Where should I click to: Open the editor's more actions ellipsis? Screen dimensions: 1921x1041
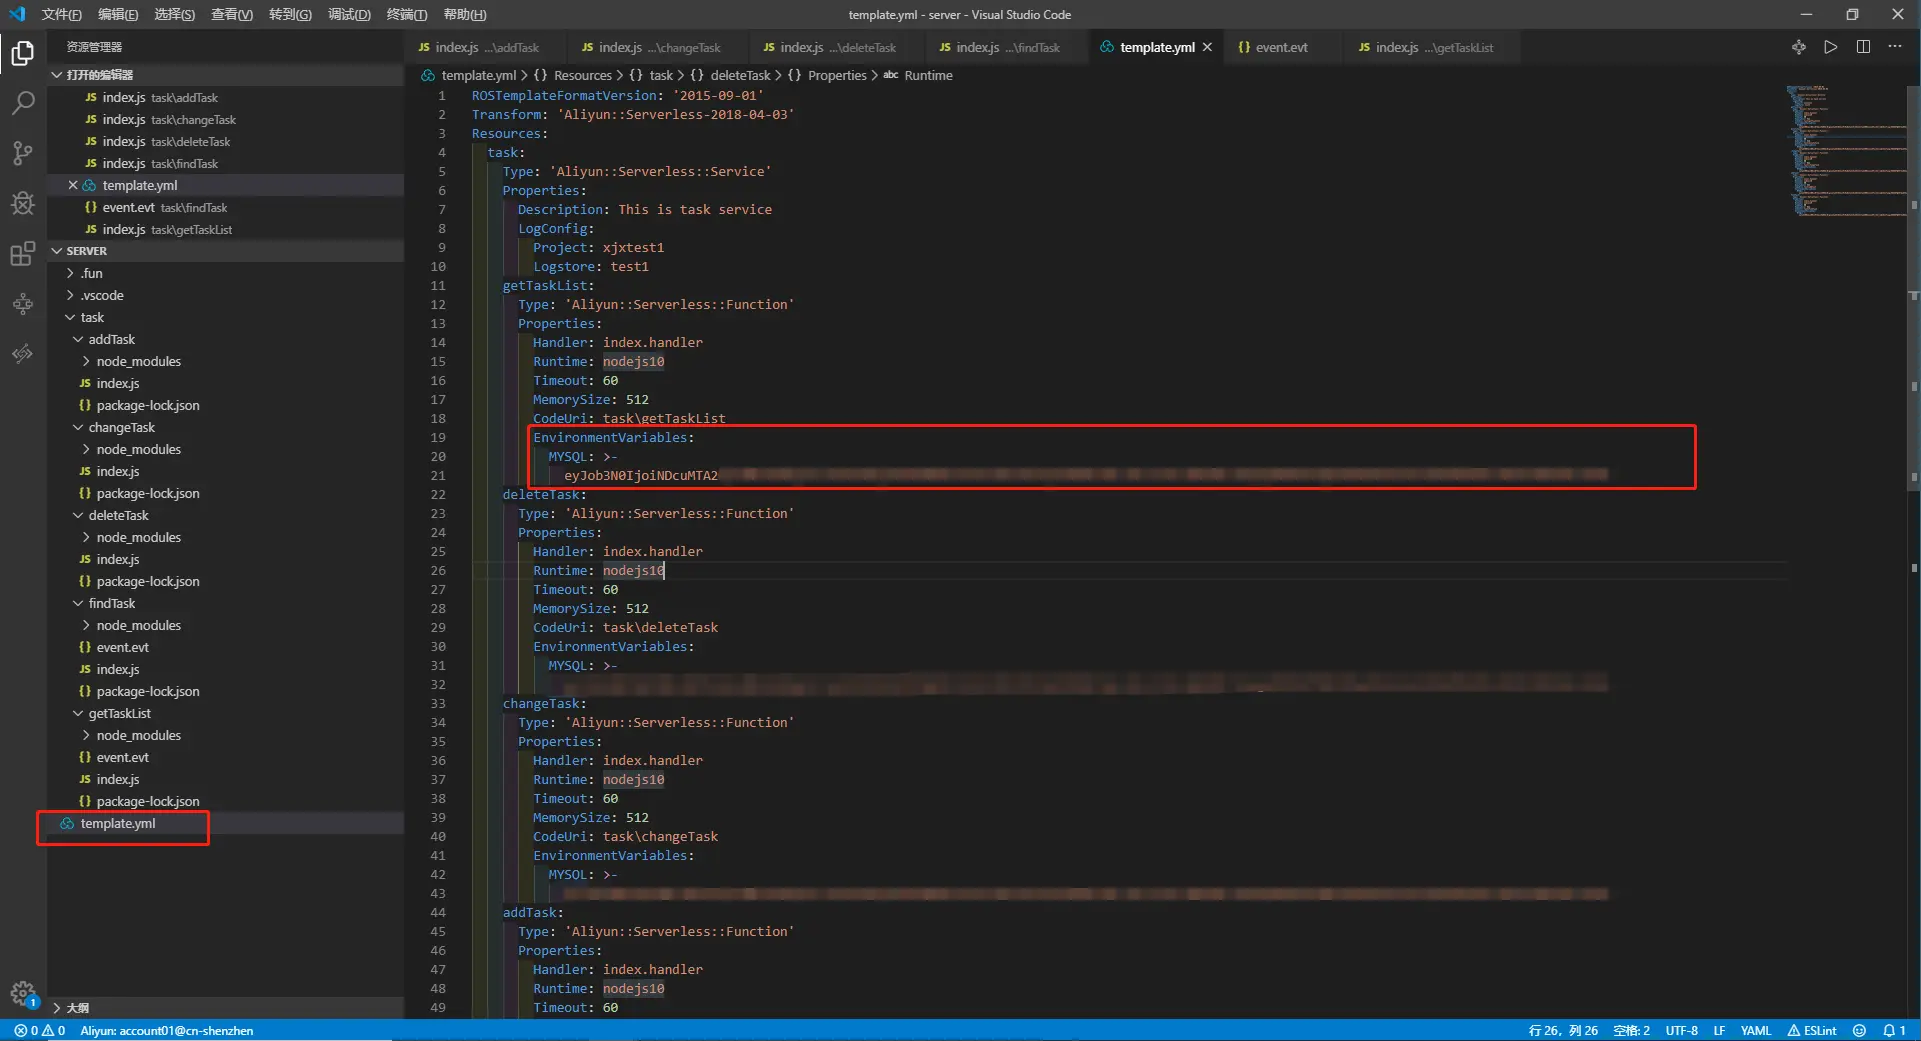tap(1895, 47)
